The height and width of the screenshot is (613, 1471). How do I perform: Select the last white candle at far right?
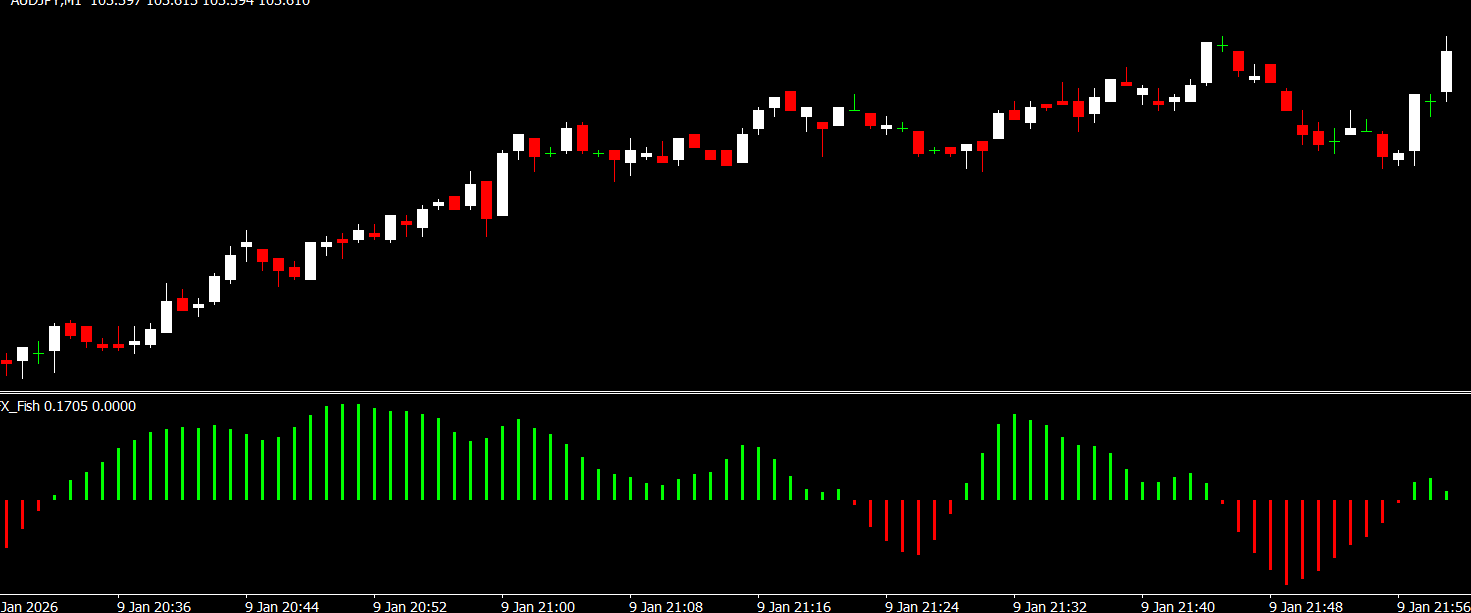point(1446,71)
